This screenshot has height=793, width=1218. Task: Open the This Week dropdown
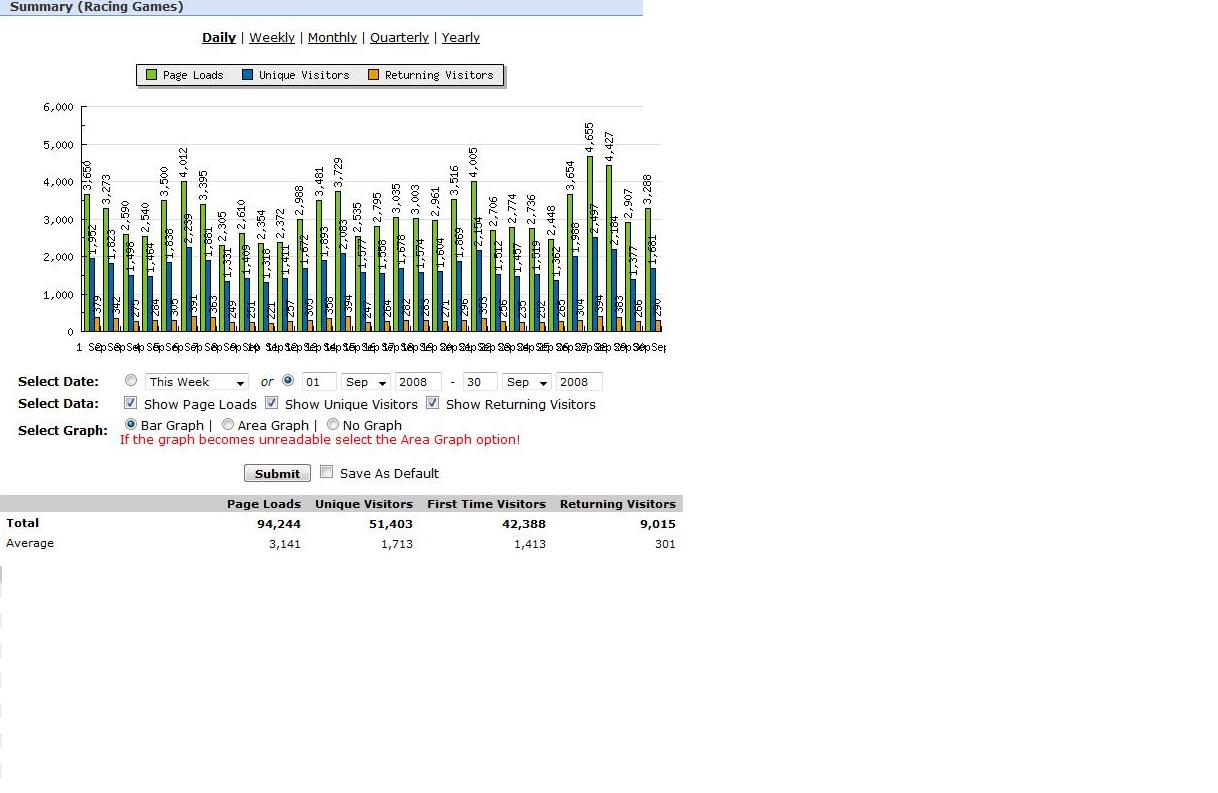[x=197, y=382]
